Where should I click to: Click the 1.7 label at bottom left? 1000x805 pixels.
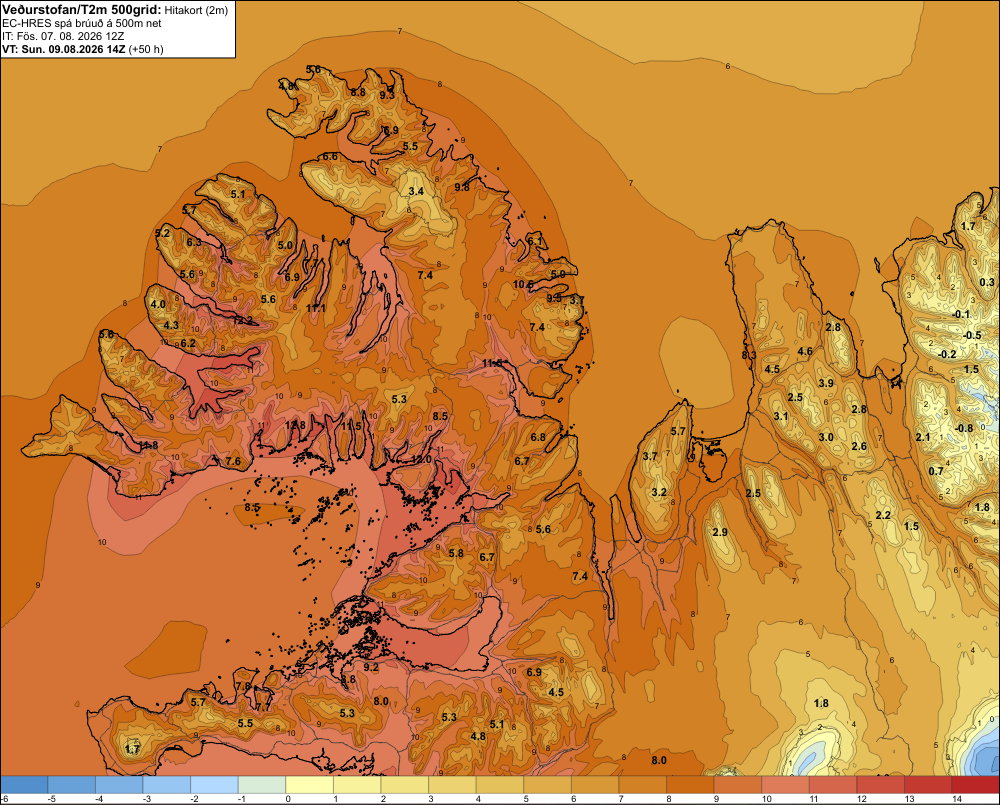(132, 749)
